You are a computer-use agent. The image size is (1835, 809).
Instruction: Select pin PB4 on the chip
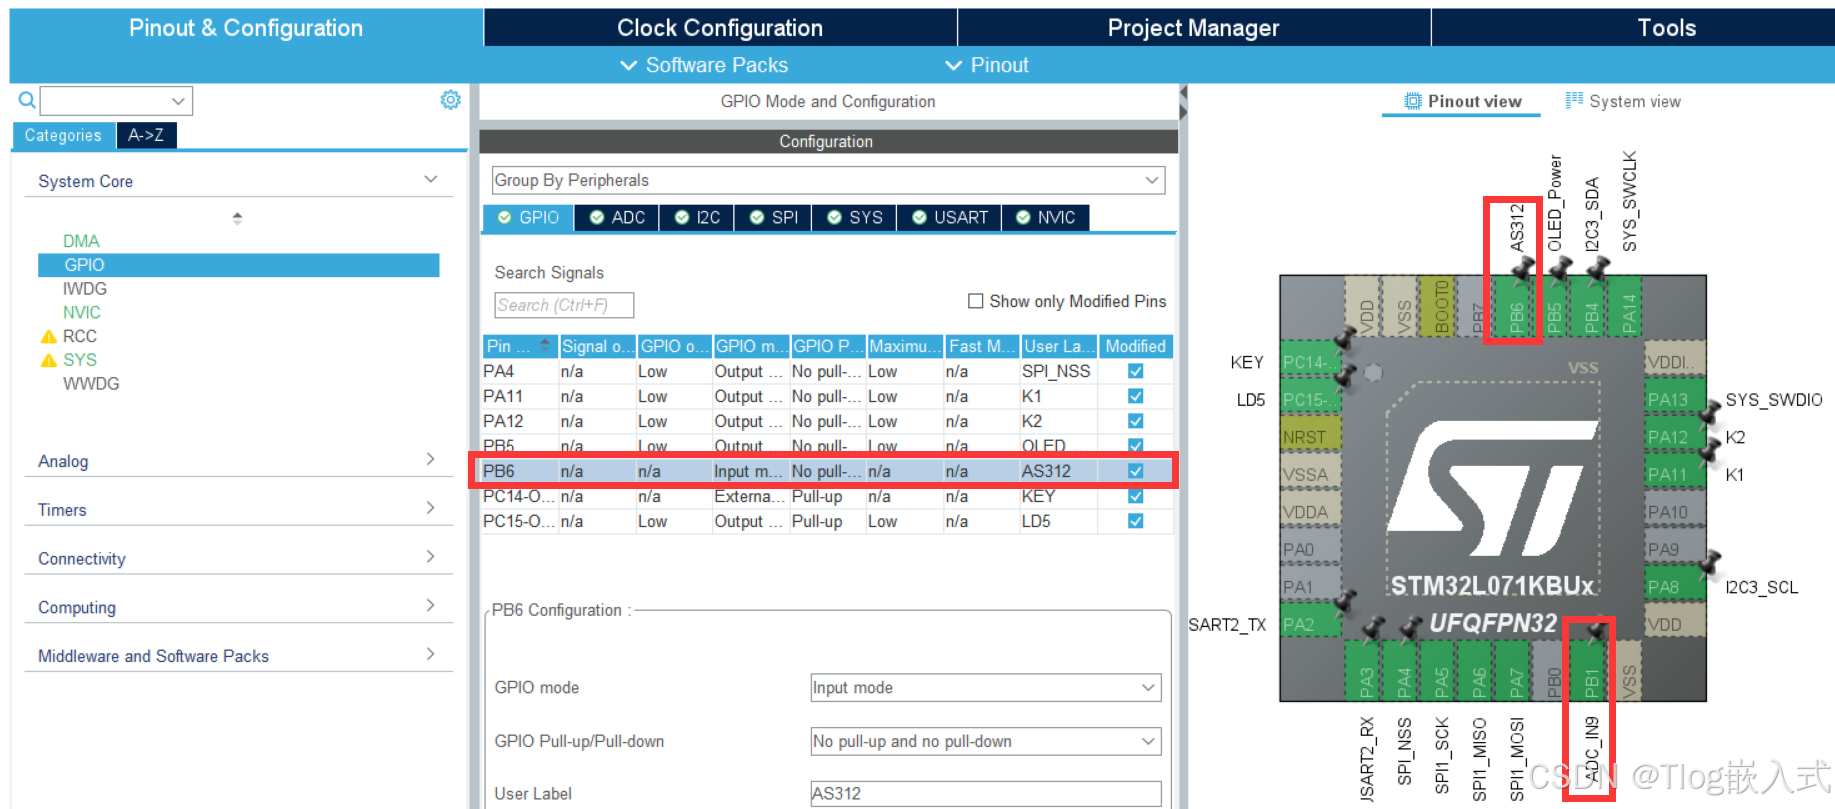pyautogui.click(x=1591, y=308)
